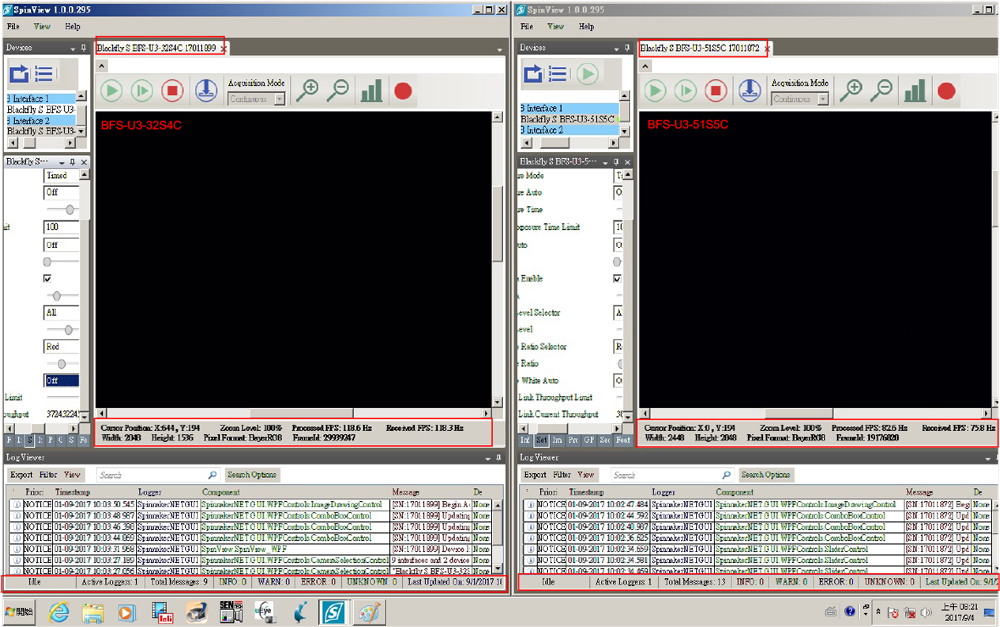Toggle the checked checkbox in left properties panel
The image size is (1000, 627).
click(48, 279)
